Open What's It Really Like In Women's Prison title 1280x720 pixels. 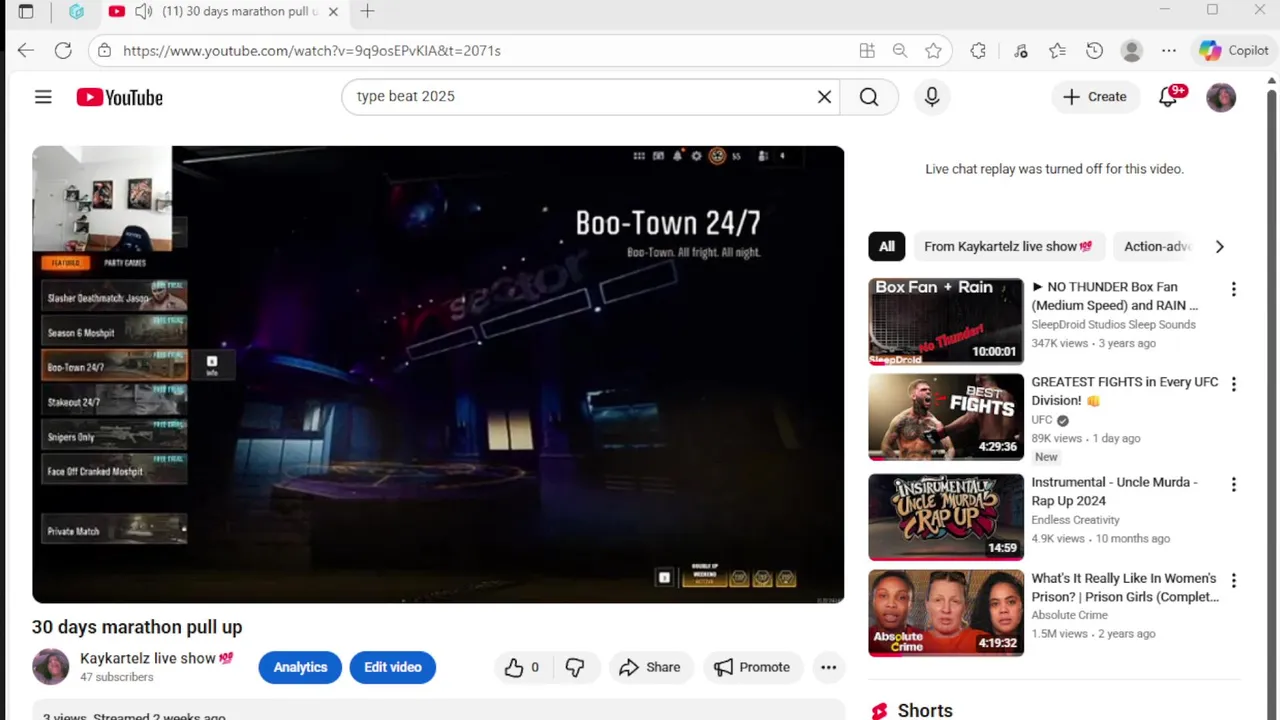1125,587
